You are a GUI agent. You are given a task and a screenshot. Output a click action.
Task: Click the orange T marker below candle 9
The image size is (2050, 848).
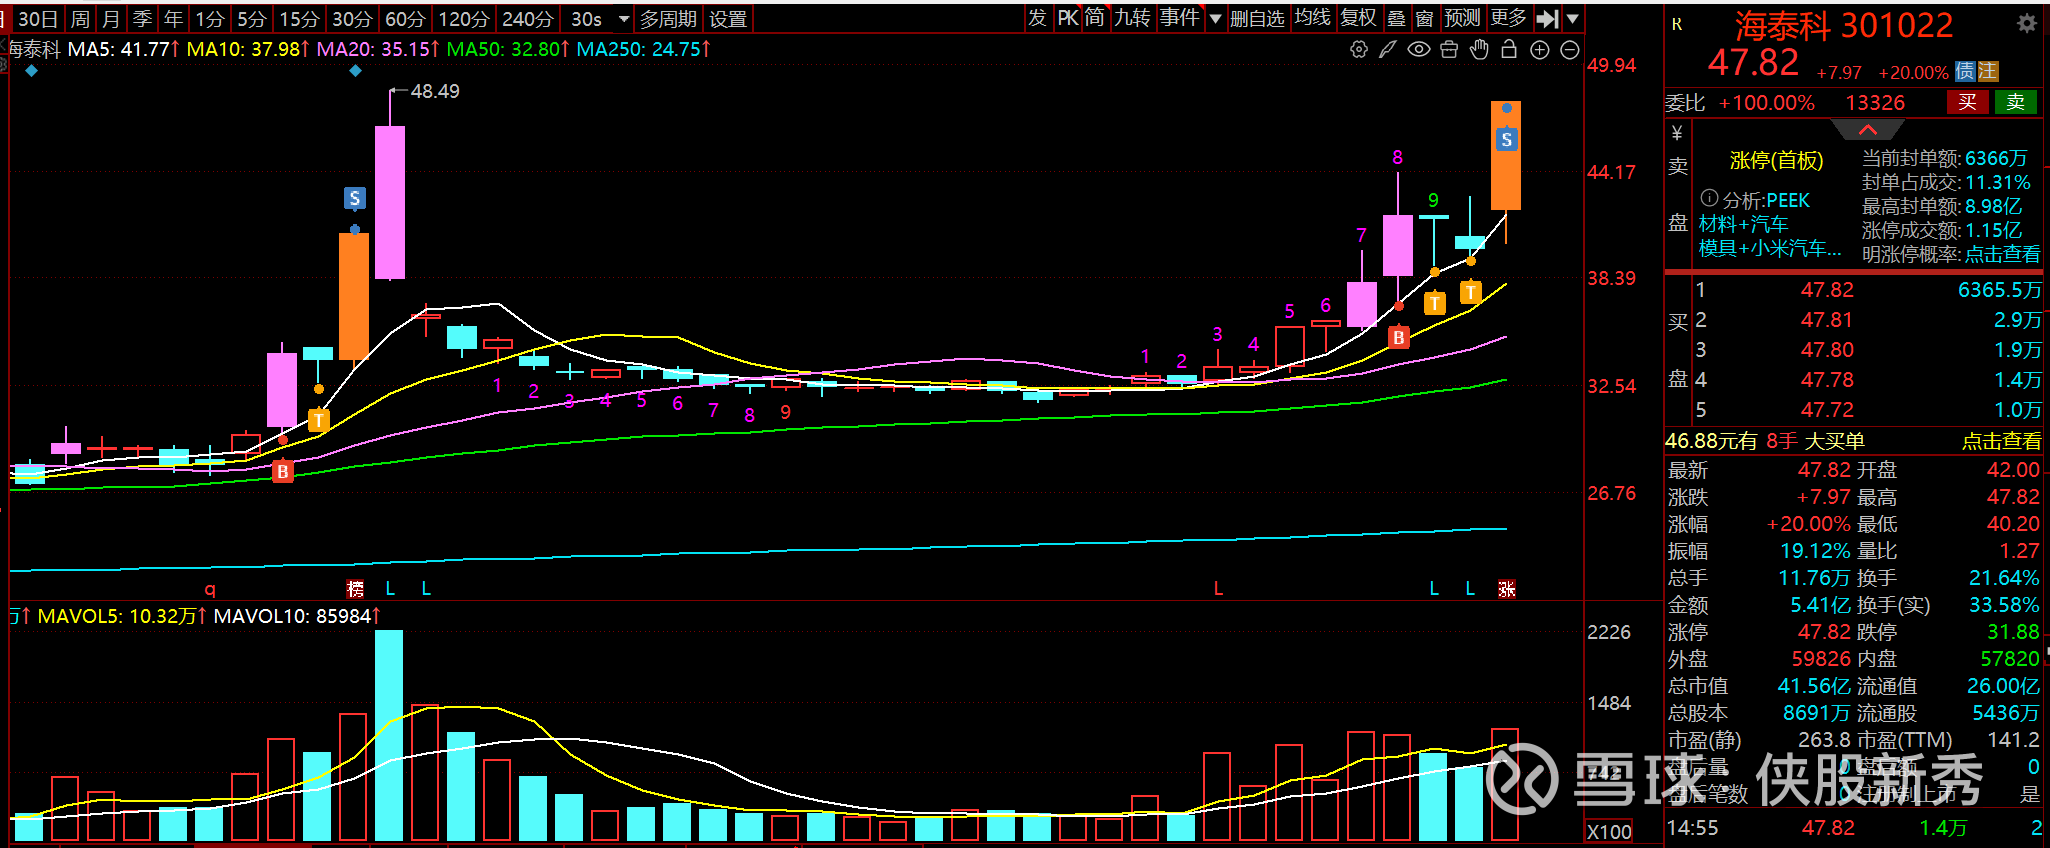1435,303
